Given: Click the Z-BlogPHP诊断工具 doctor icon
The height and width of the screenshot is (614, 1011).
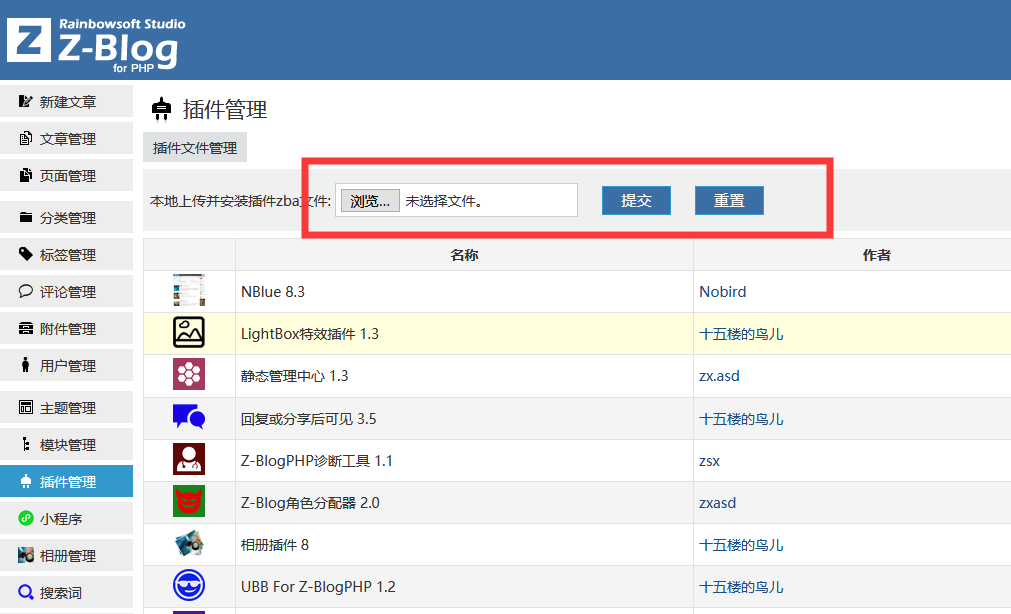Looking at the screenshot, I should click(189, 459).
